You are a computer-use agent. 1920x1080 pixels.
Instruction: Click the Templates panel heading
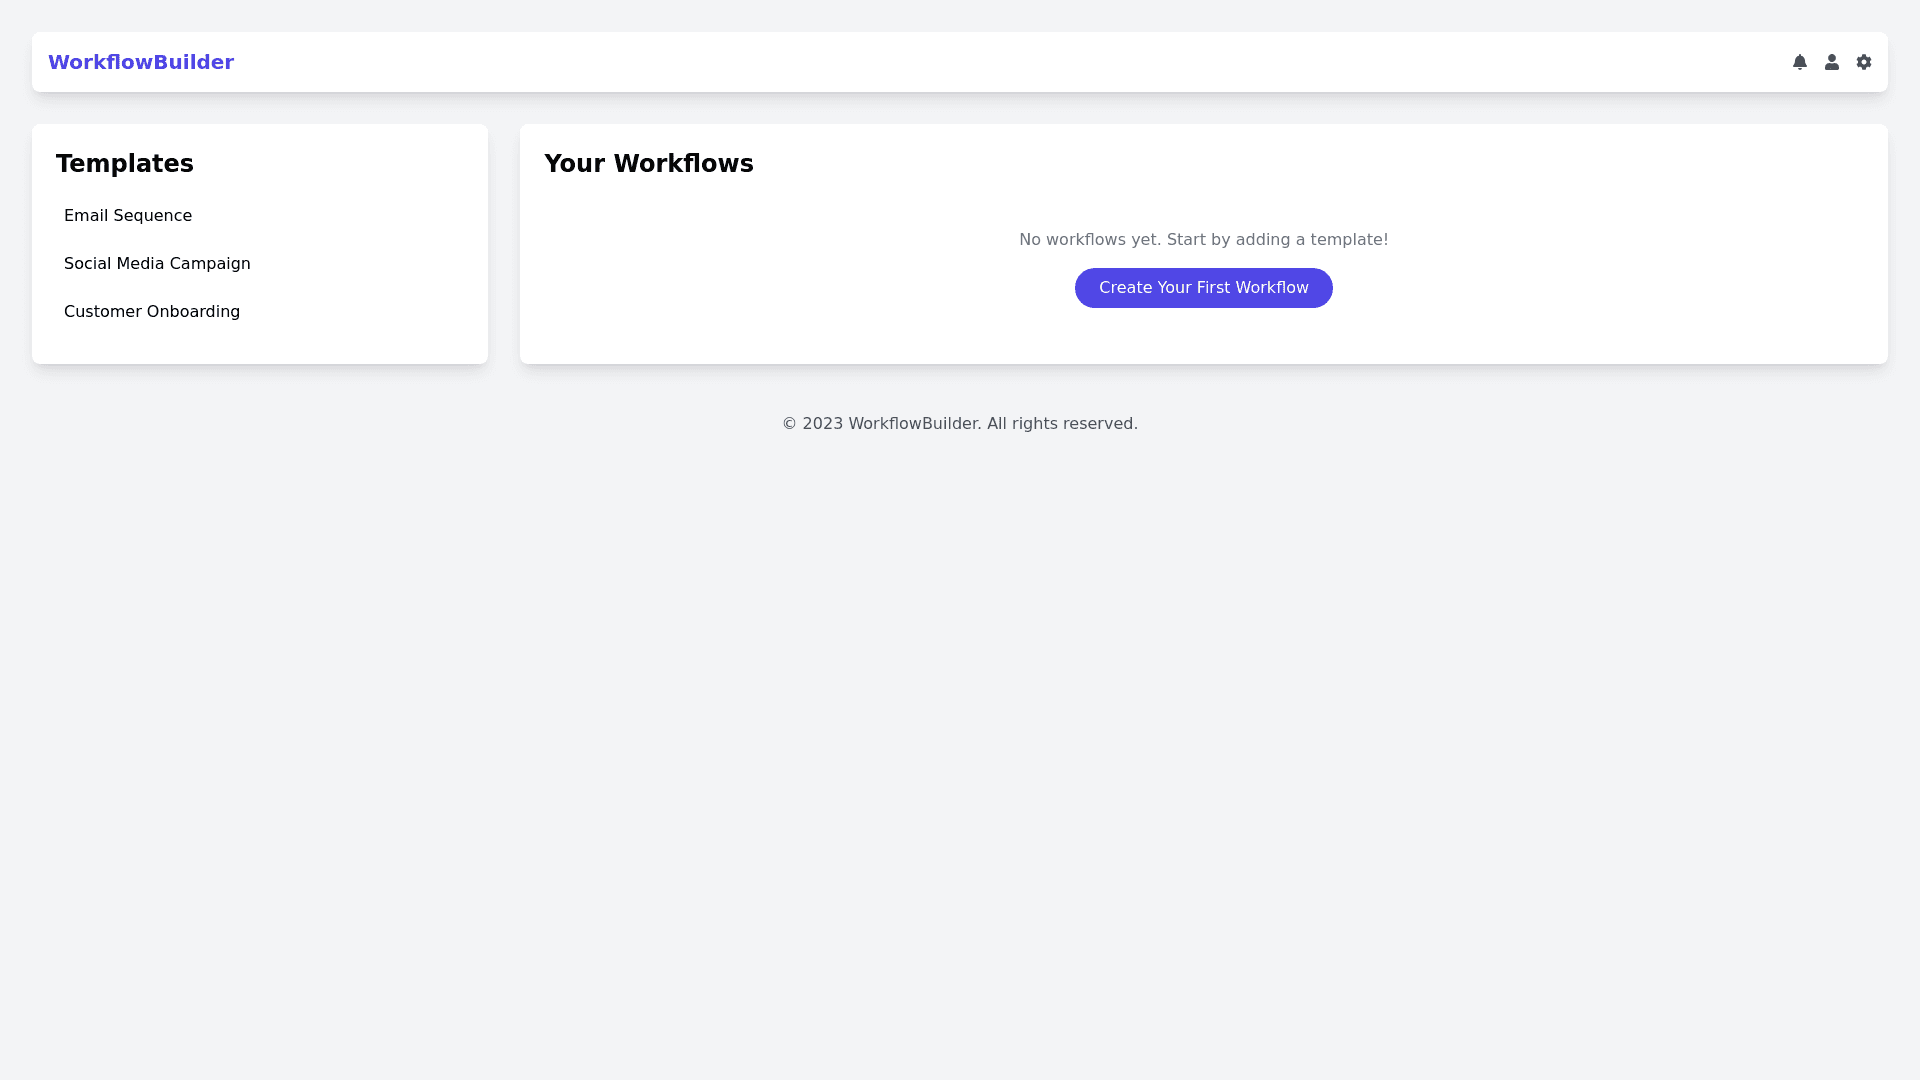click(125, 164)
